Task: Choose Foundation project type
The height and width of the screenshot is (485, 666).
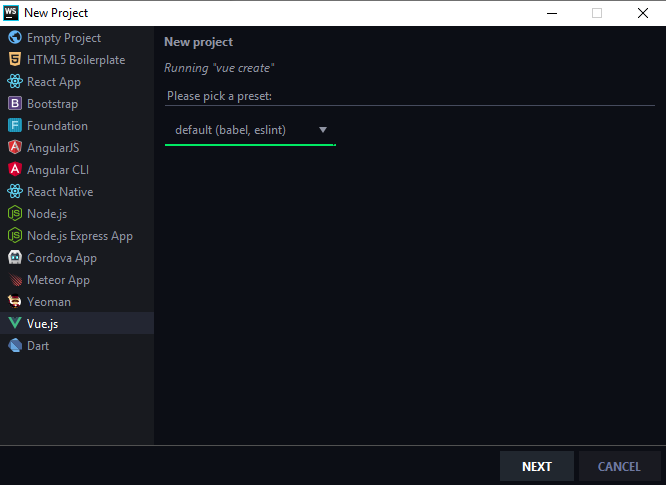Action: [77, 125]
